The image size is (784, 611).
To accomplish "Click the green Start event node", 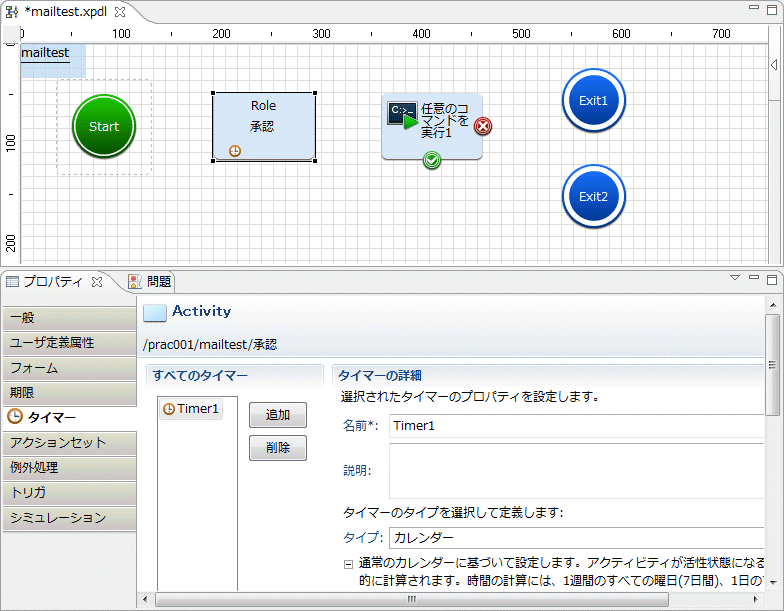I will (x=103, y=127).
